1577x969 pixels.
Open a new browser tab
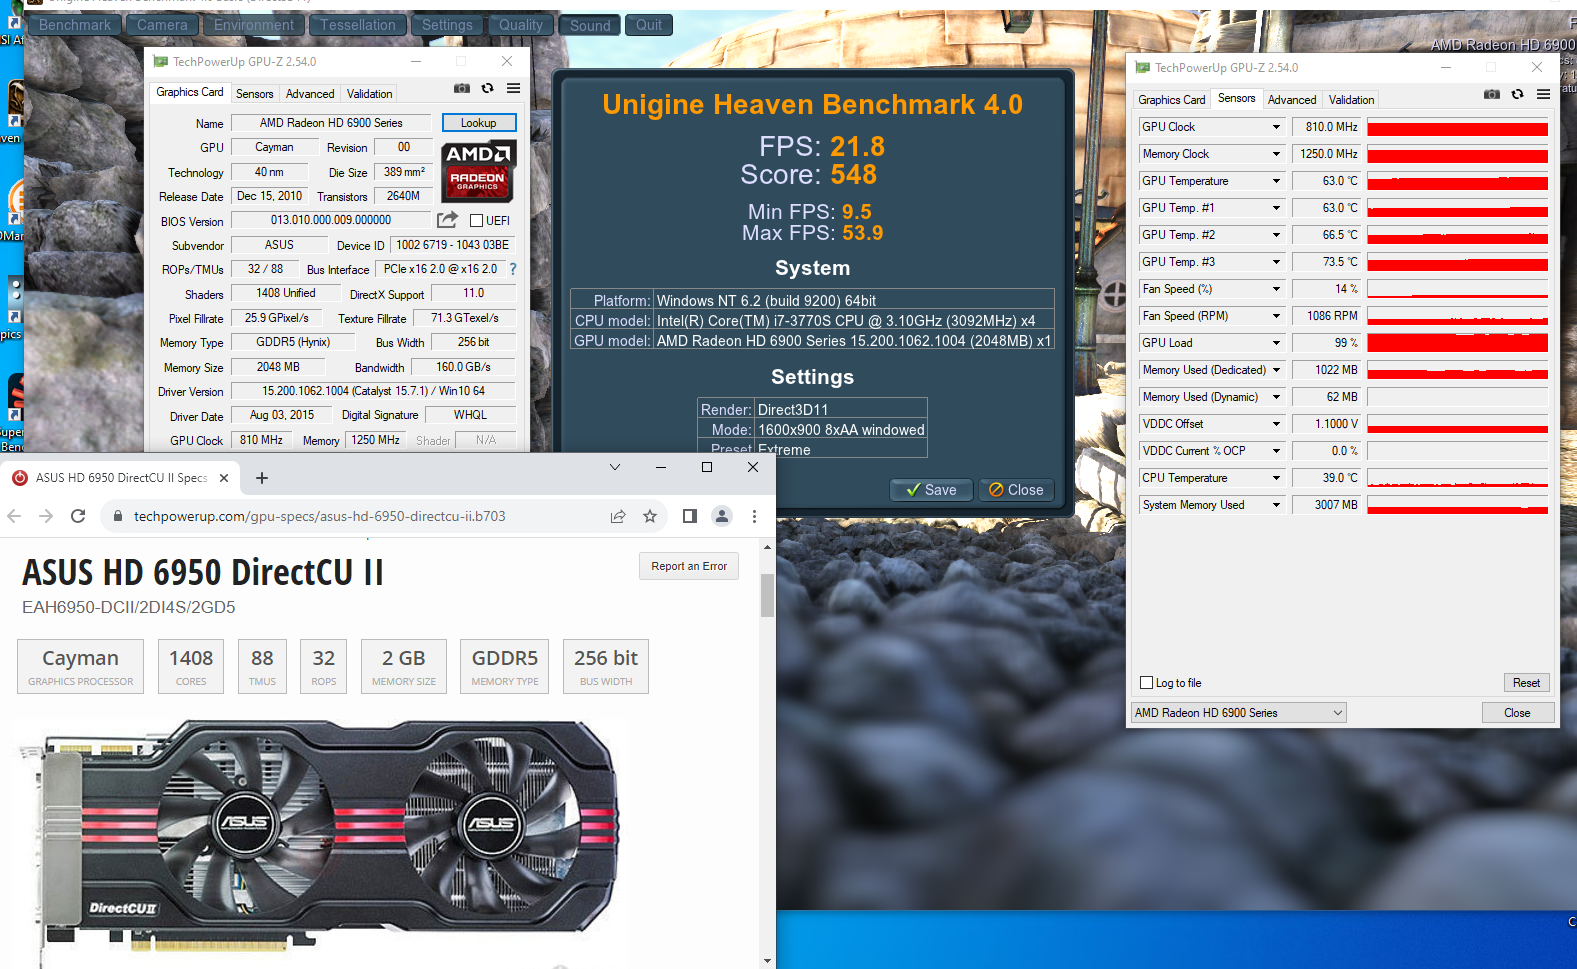click(x=262, y=478)
